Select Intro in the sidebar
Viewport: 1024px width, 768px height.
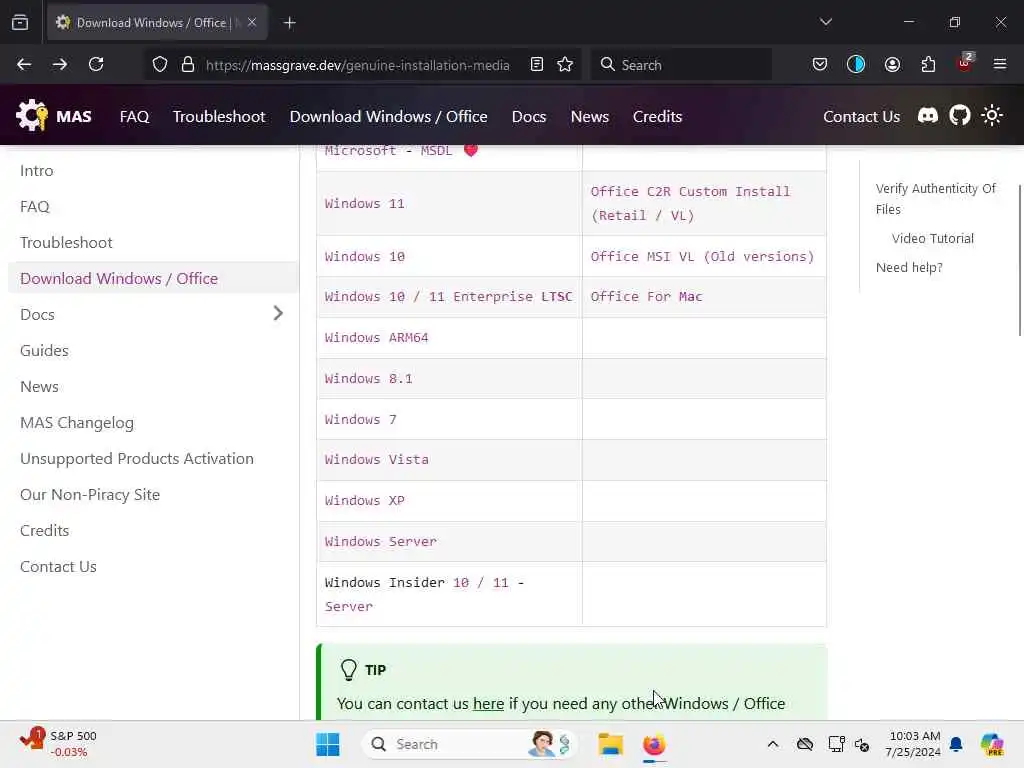point(37,170)
